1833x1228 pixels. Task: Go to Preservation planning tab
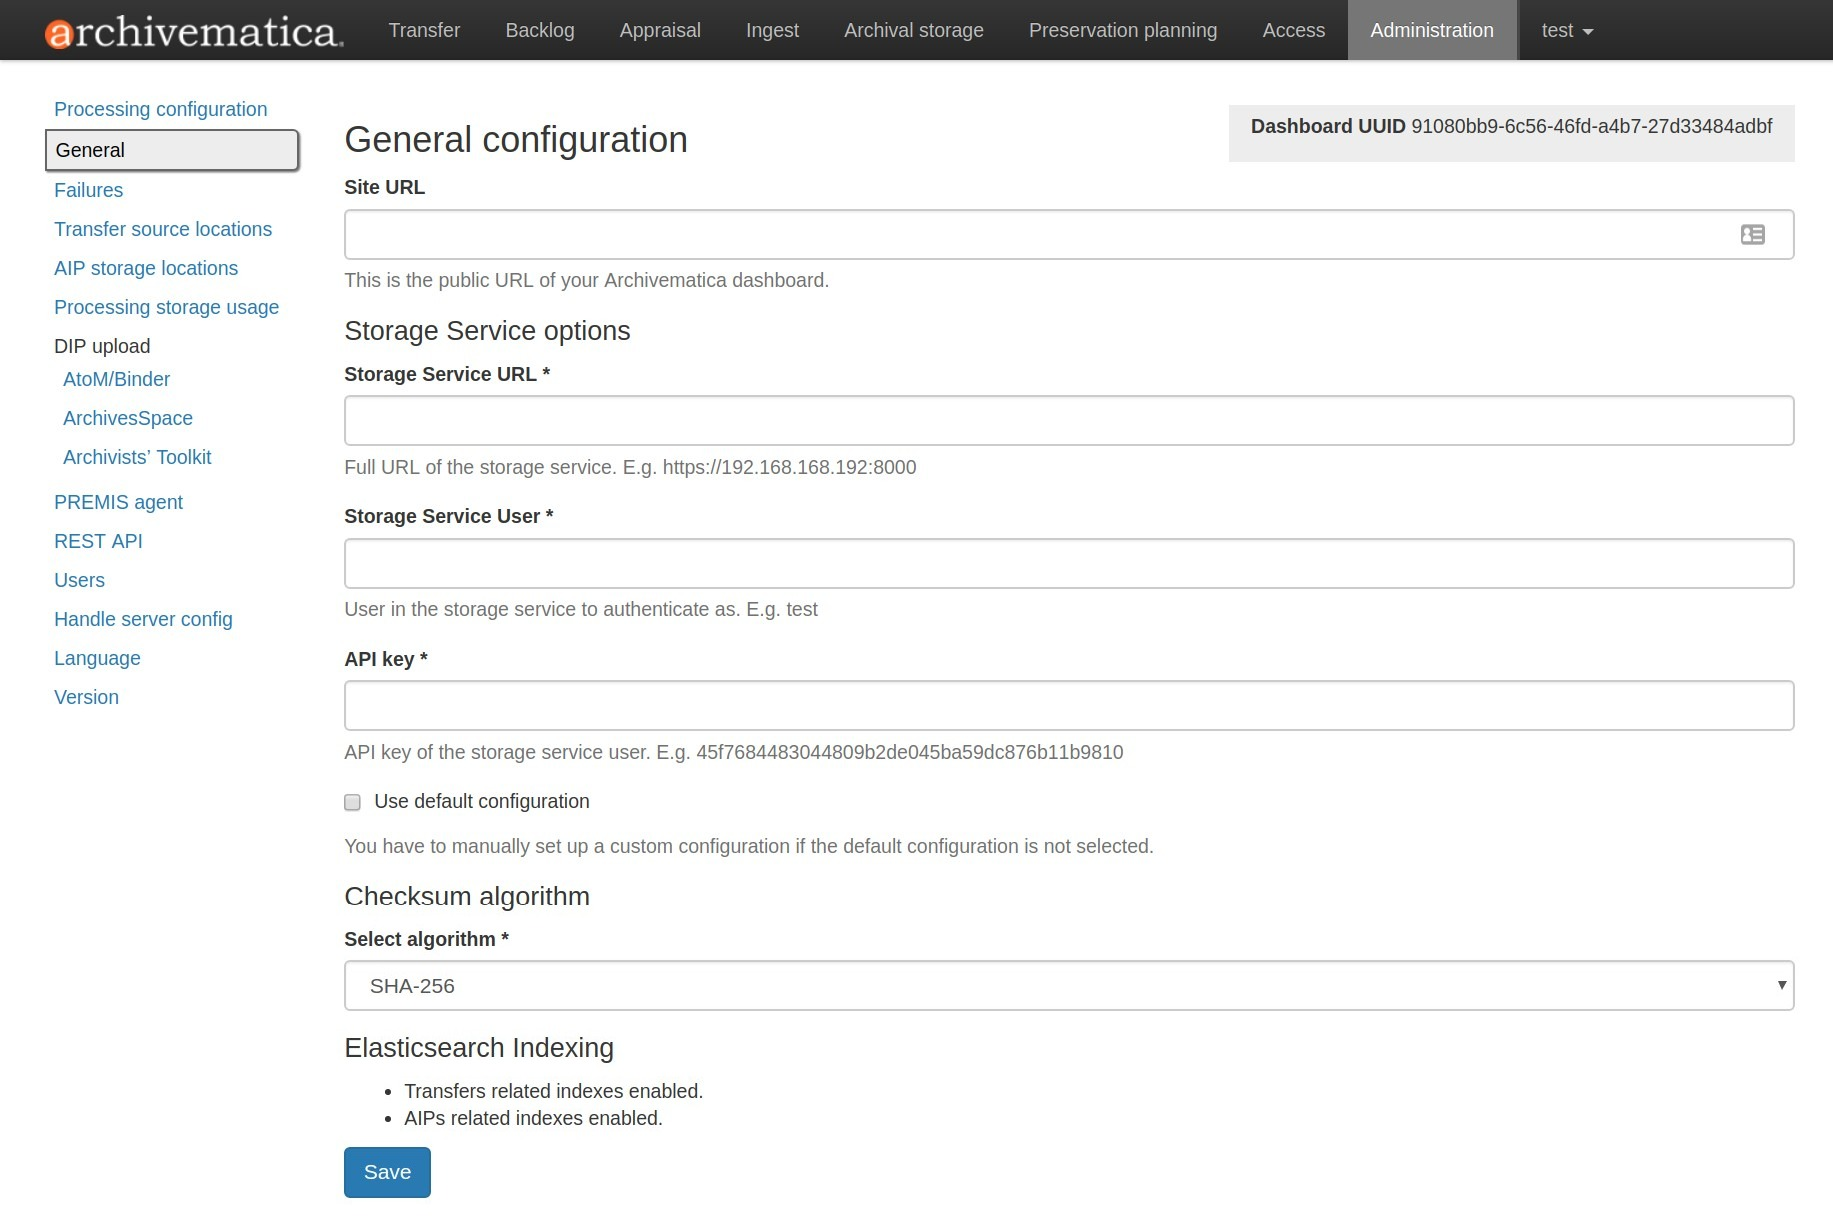1122,31
